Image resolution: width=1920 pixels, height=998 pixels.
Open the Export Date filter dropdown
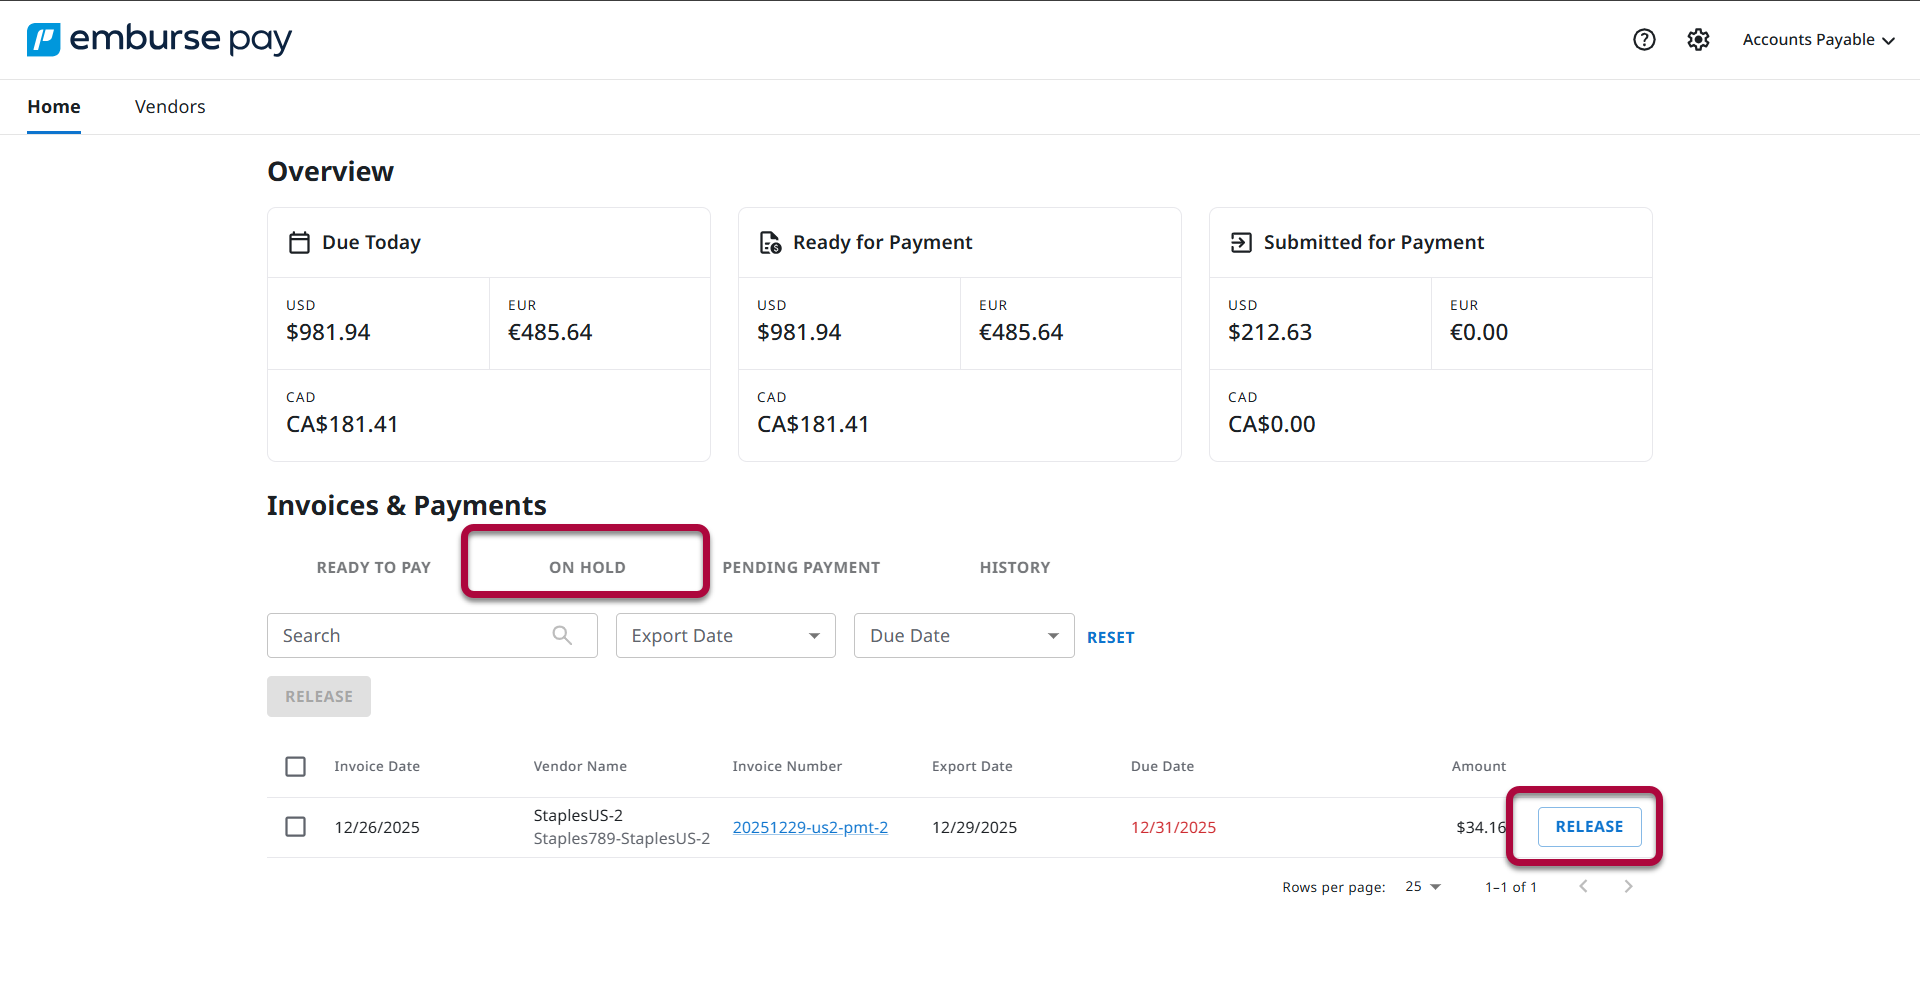(725, 635)
